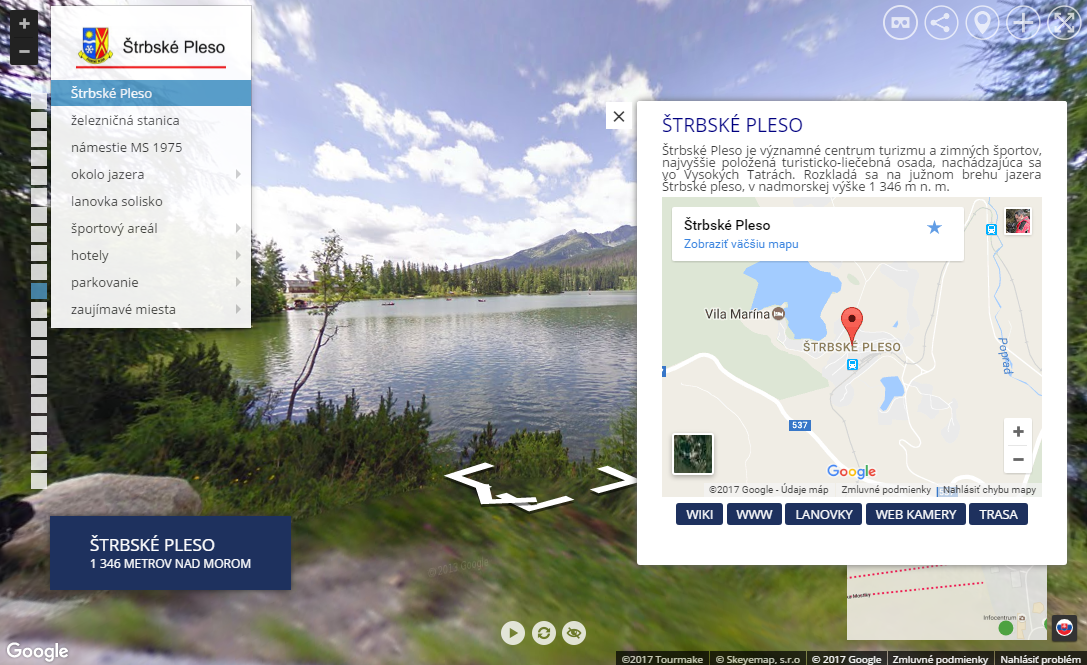Viewport: 1087px width, 665px height.
Task: Expand the hotely submenu arrow
Action: click(x=238, y=255)
